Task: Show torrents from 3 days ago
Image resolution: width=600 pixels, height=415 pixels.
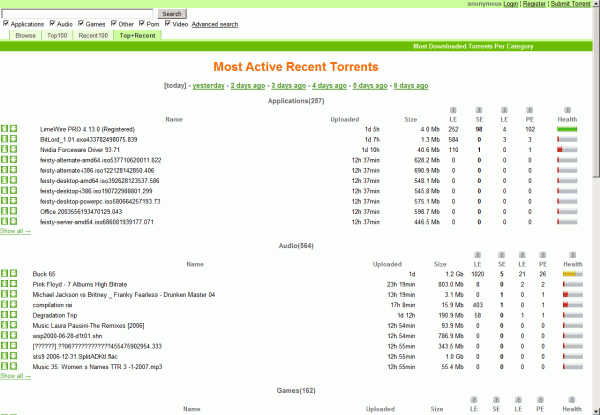Action: 289,85
